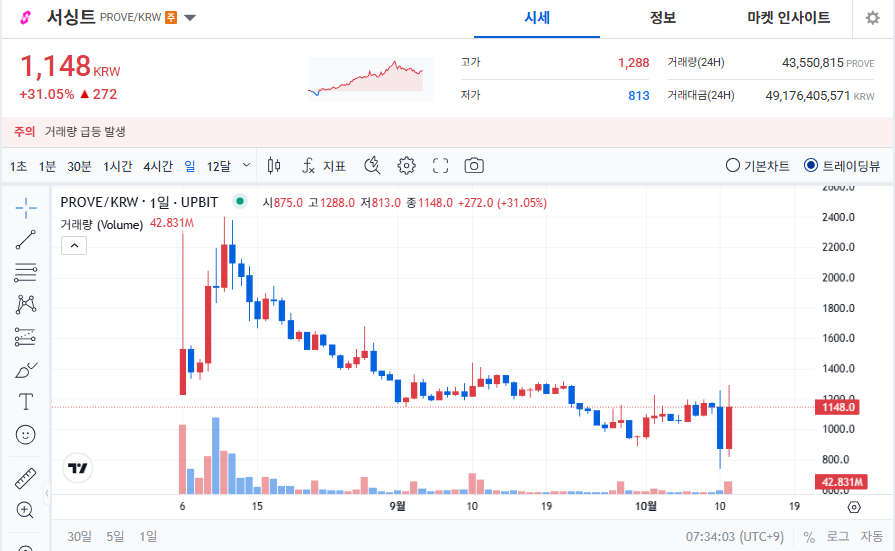Image resolution: width=895 pixels, height=551 pixels.
Task: Enter fullscreen chart mode
Action: point(441,166)
